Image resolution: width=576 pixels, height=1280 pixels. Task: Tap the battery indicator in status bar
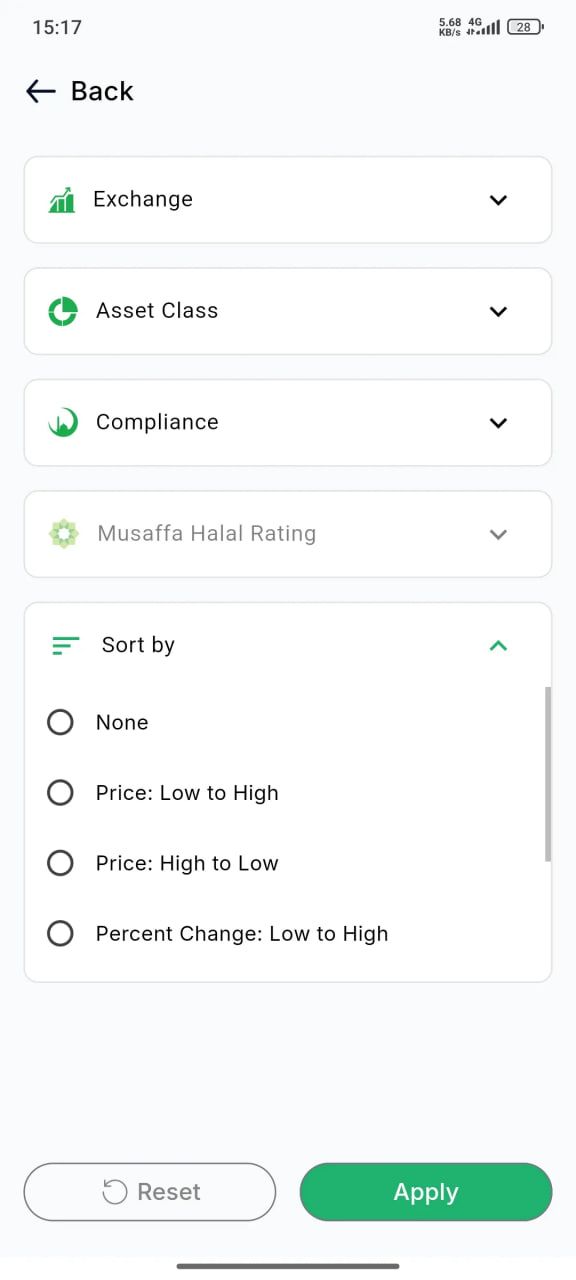(525, 27)
